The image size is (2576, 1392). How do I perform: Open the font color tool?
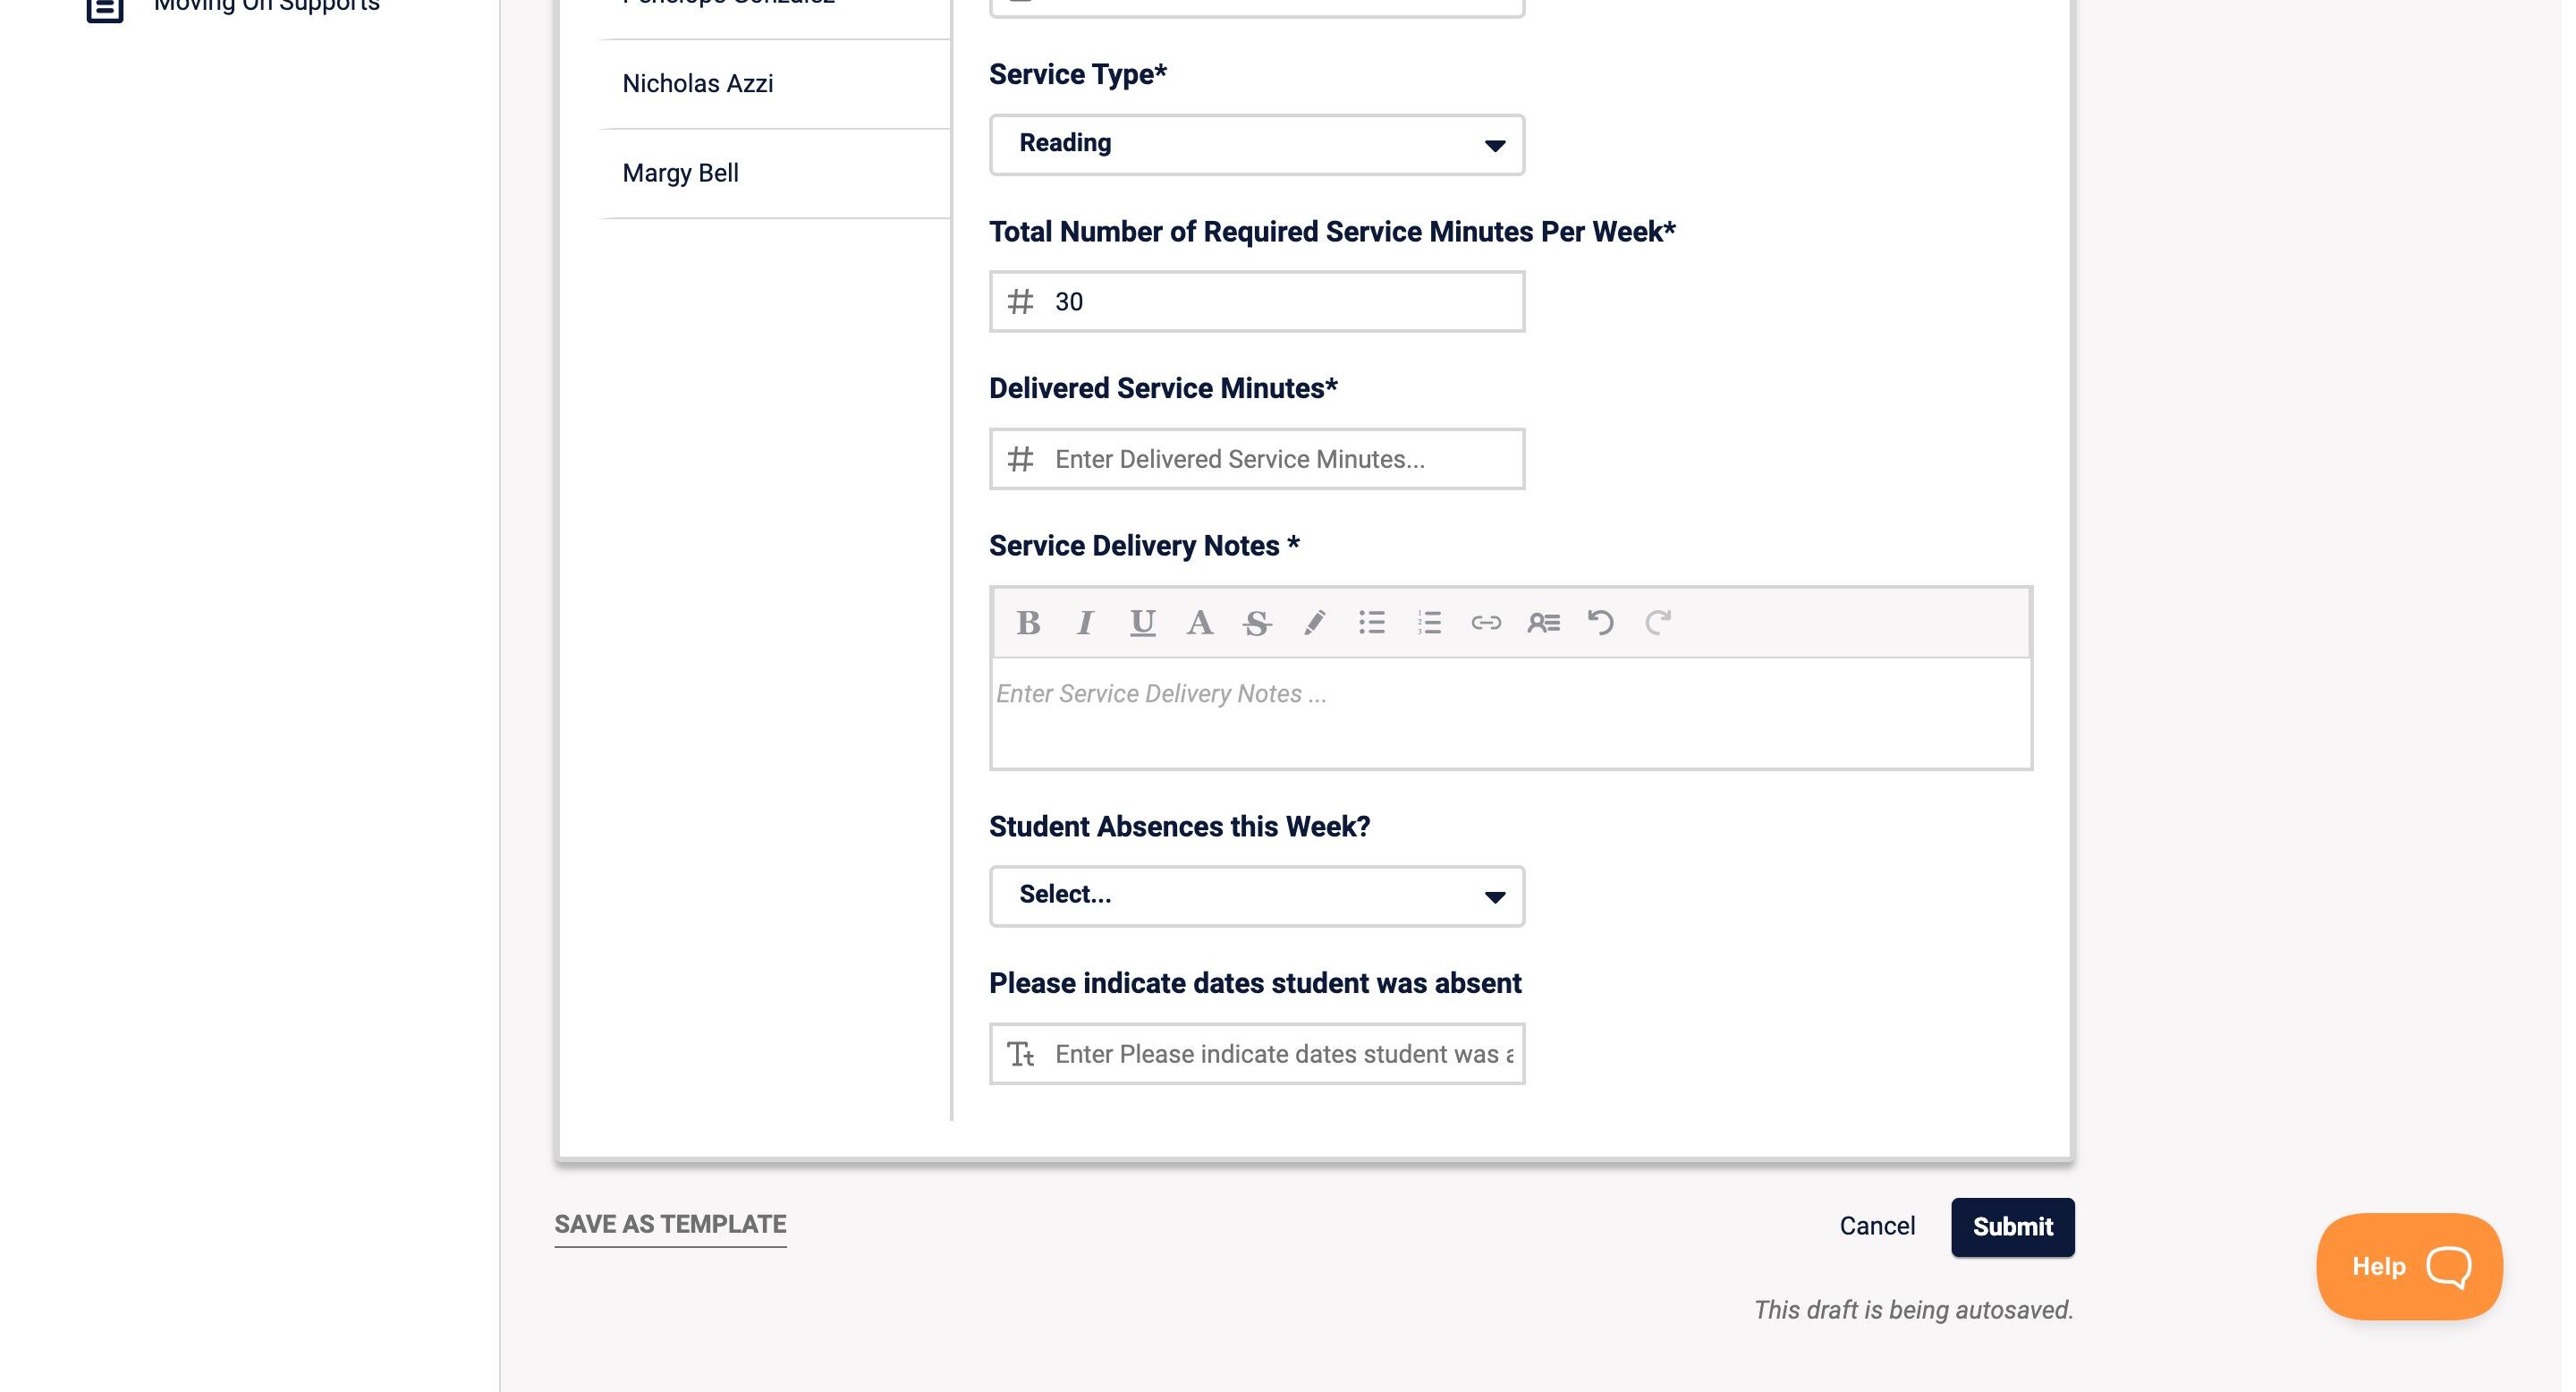[x=1199, y=623]
